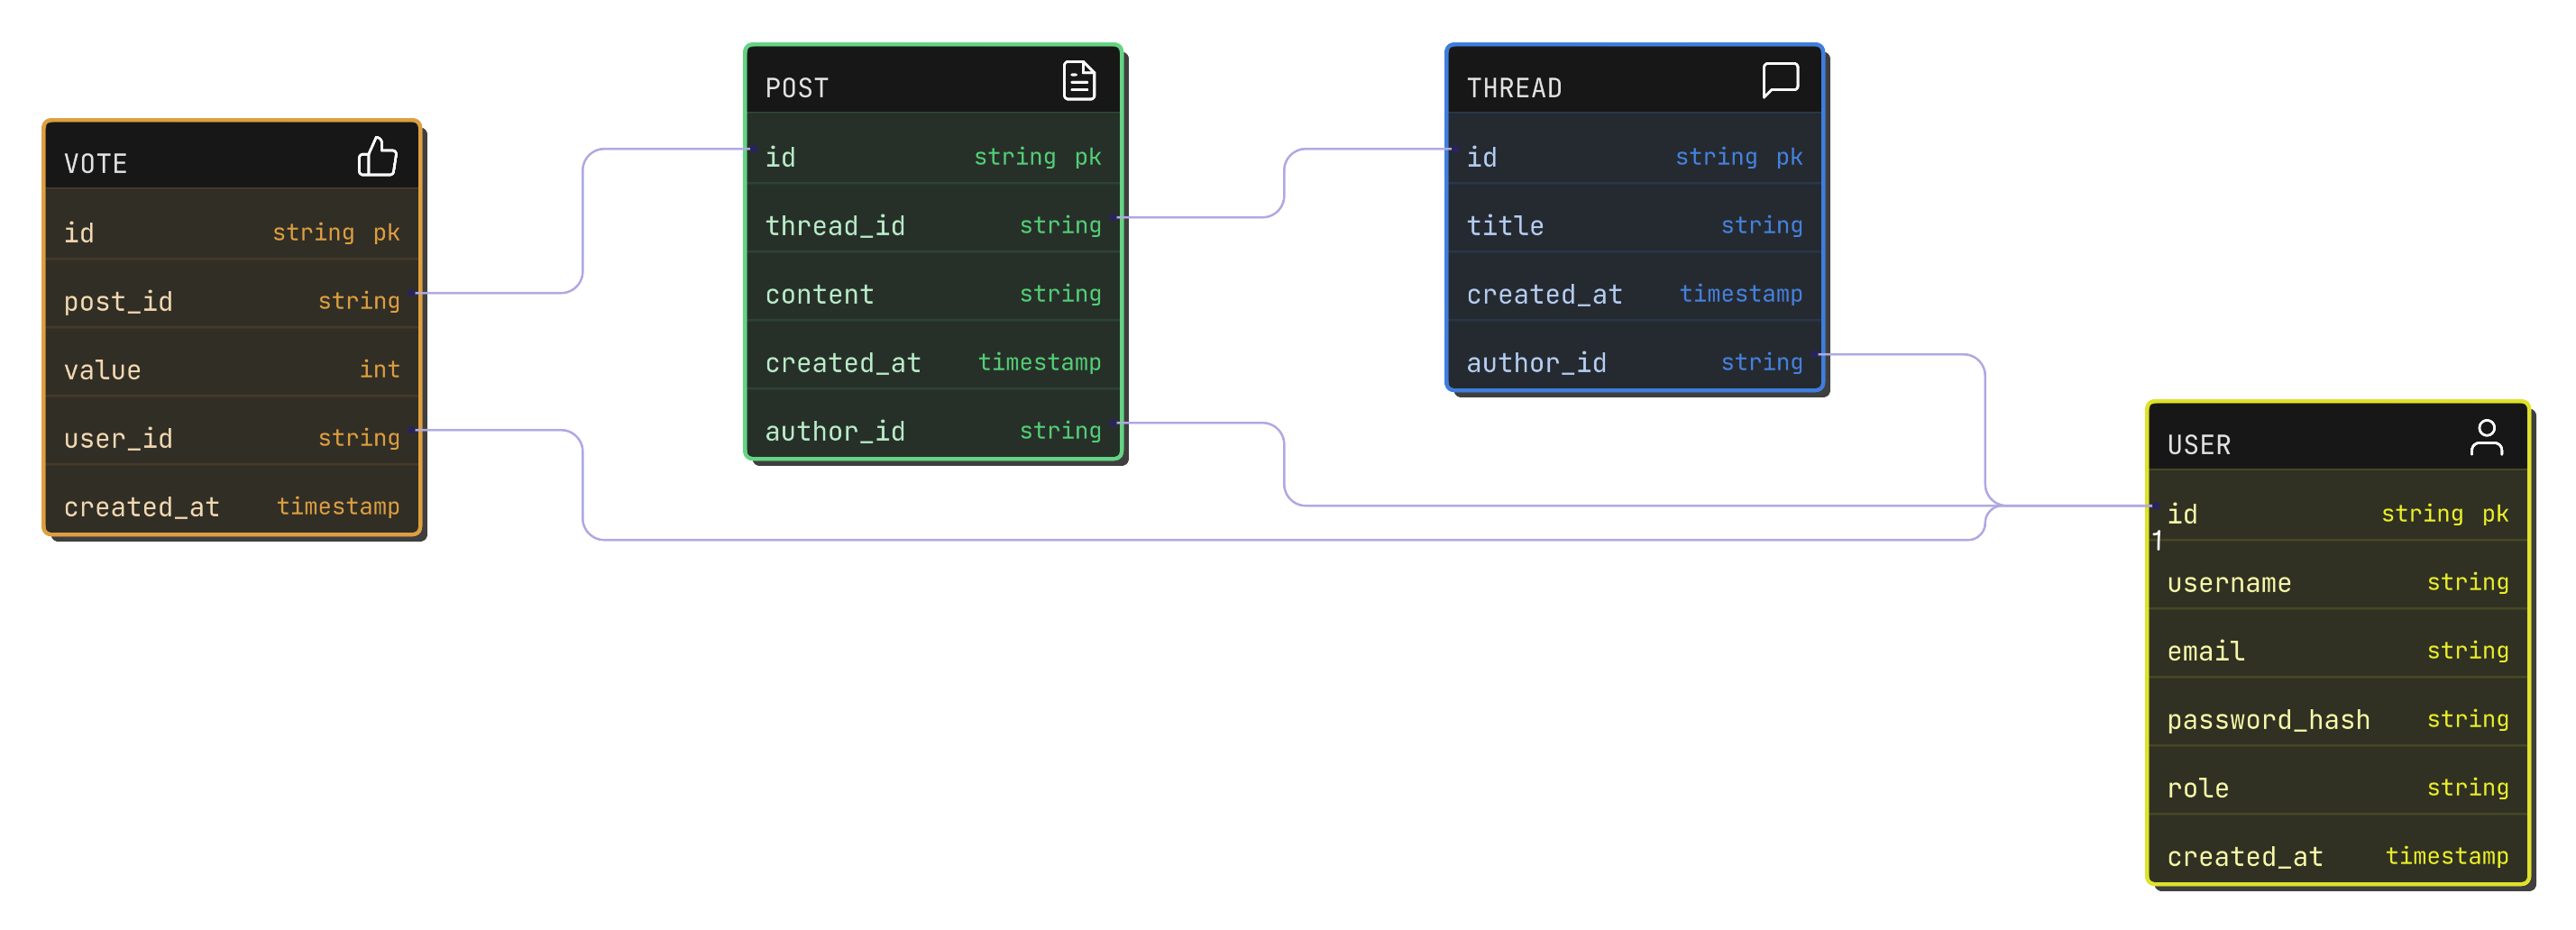The height and width of the screenshot is (930, 2576).
Task: Click the speech bubble icon on THREAD table
Action: click(1780, 80)
